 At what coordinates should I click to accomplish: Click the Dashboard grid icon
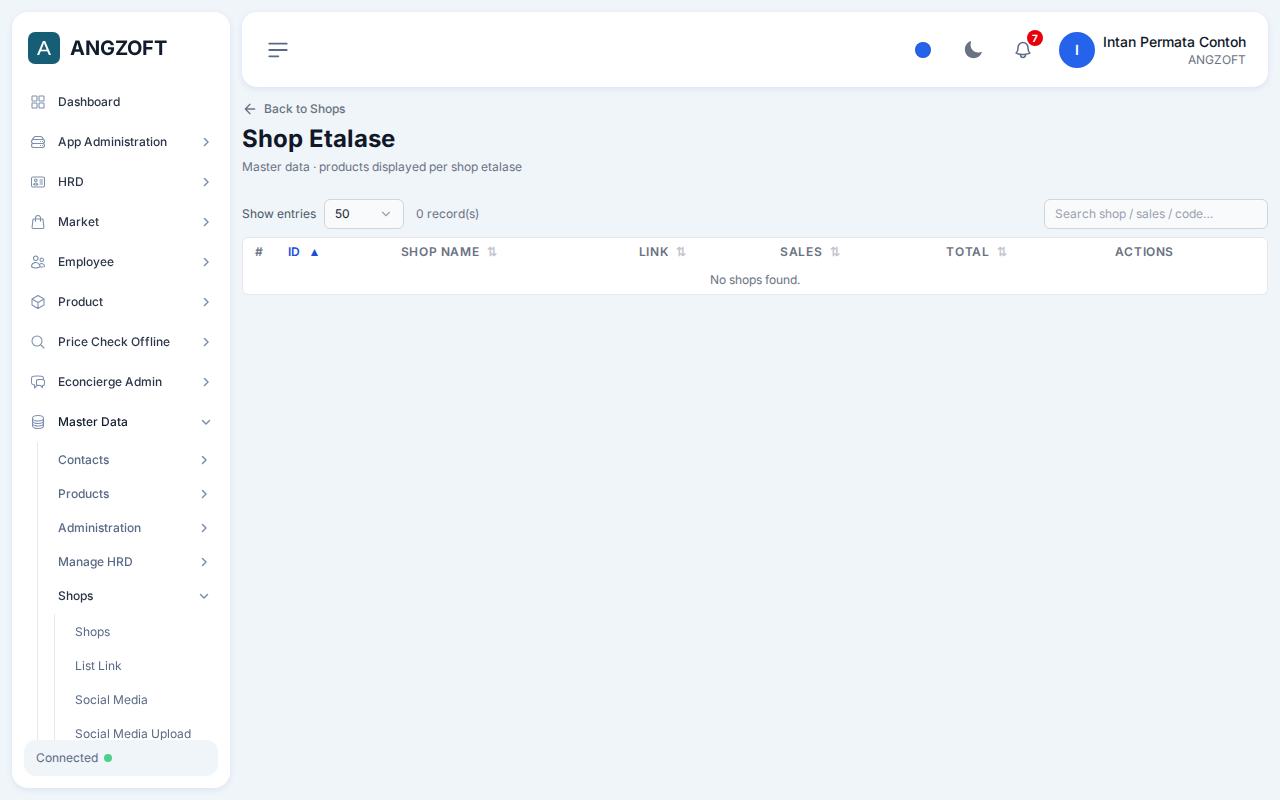tap(38, 102)
